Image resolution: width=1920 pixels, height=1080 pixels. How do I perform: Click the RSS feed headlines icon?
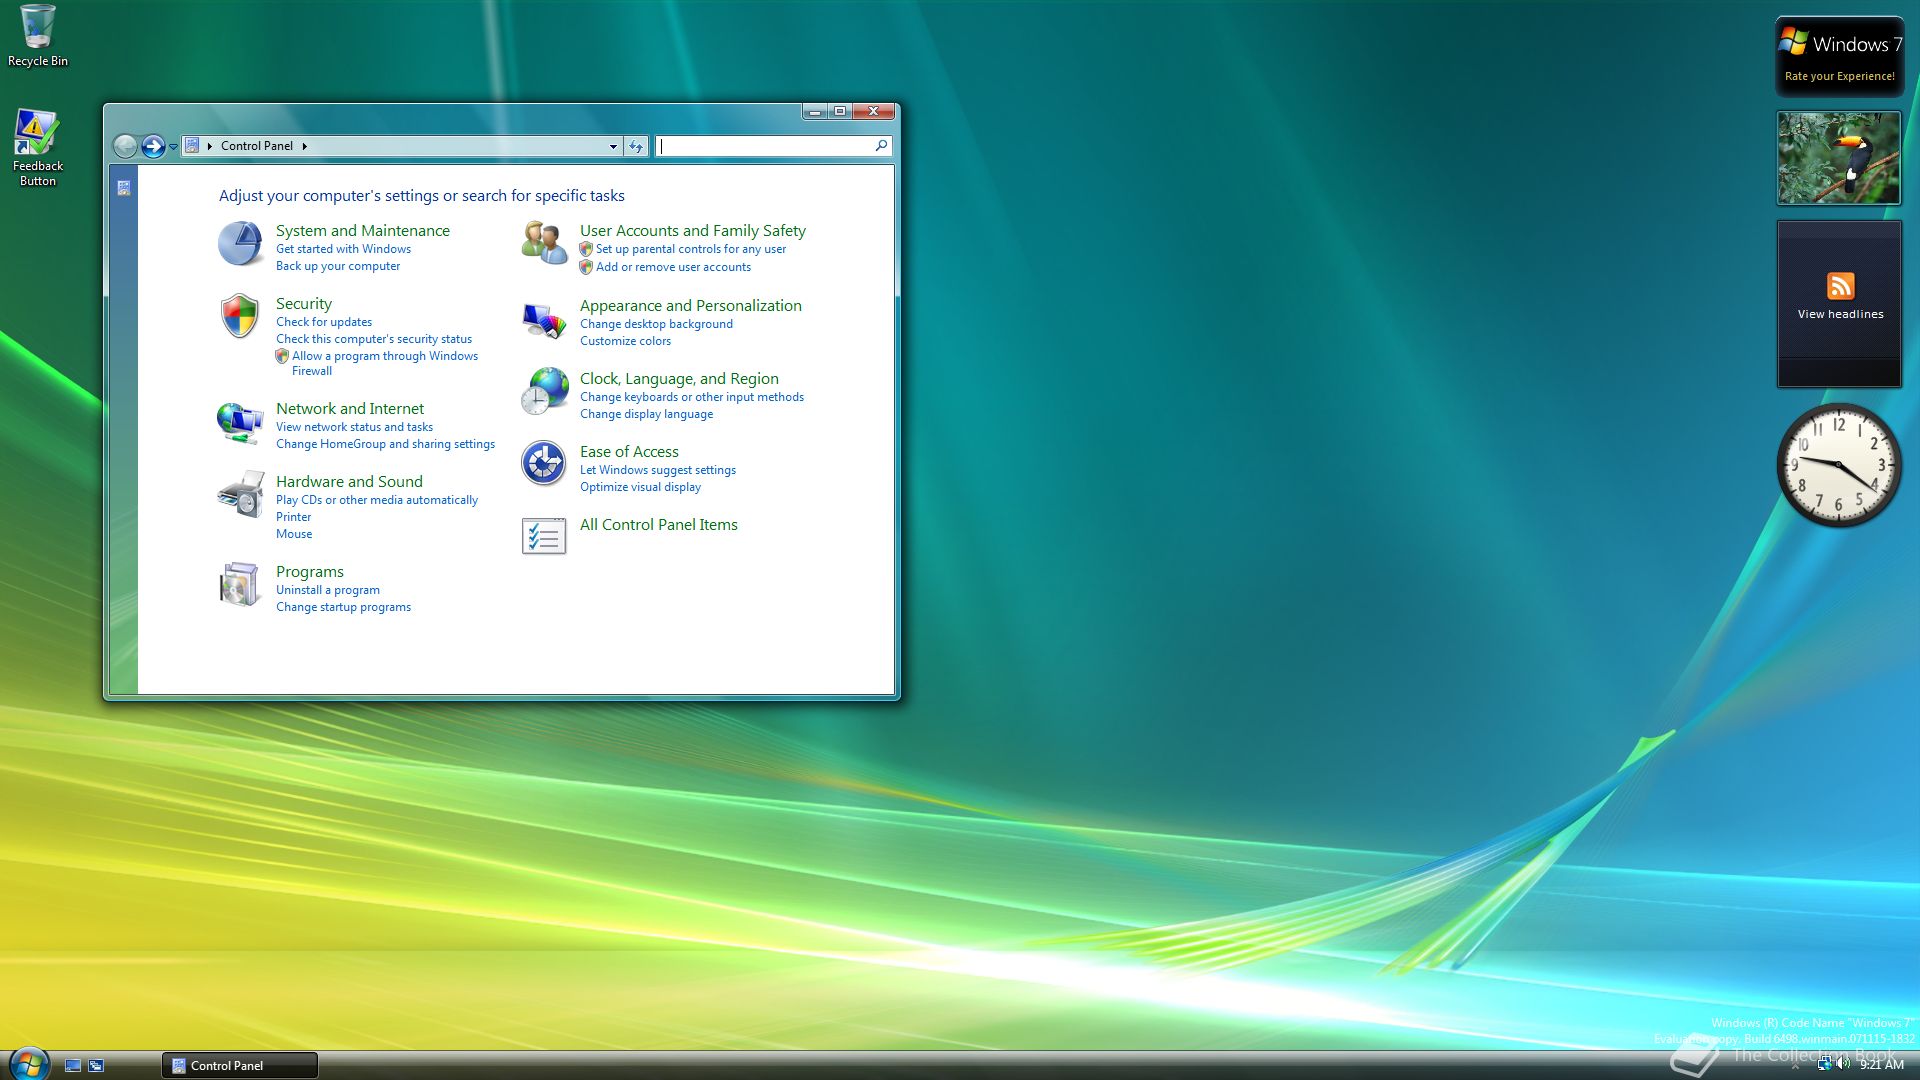[x=1840, y=286]
